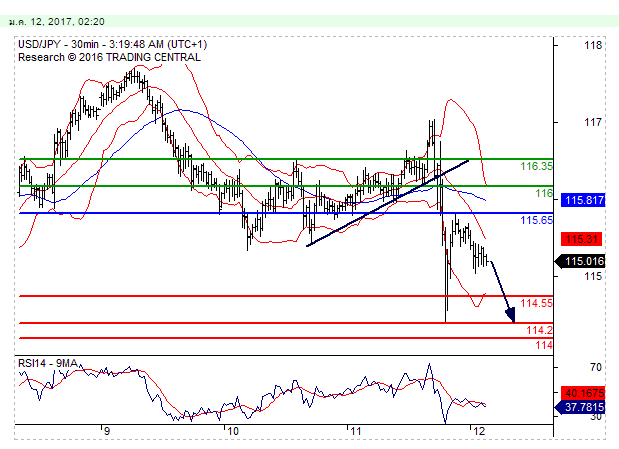Click the red 115.31 price tag
Screen dimensions: 619x449
[x=582, y=239]
